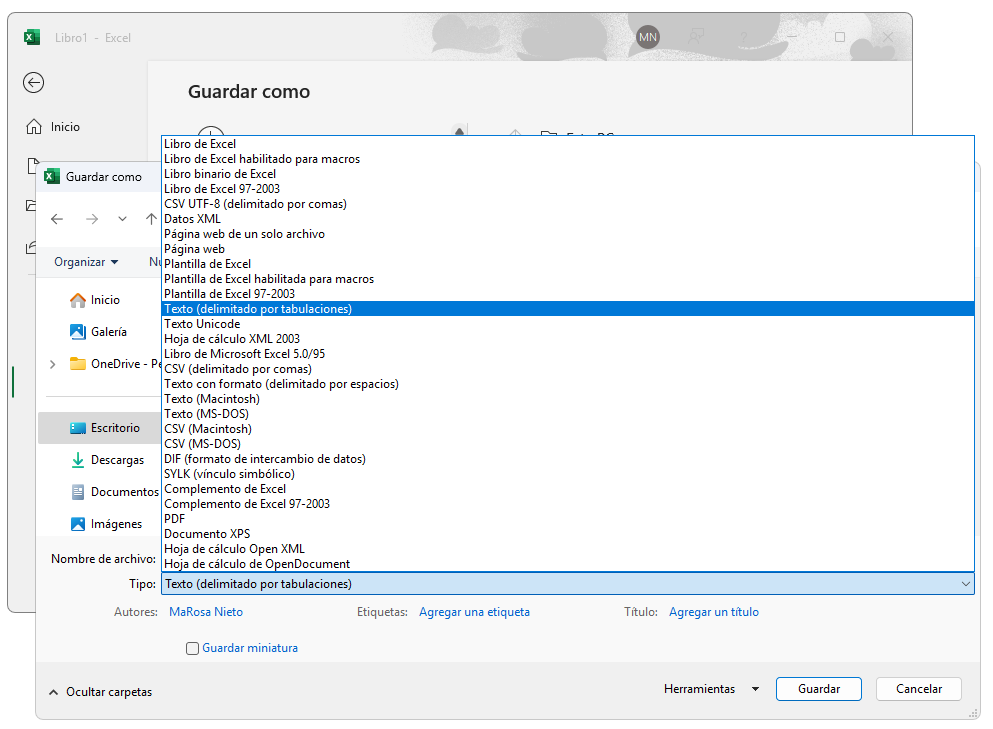
Task: Click the MaRosa Nieto author link
Action: tap(206, 612)
